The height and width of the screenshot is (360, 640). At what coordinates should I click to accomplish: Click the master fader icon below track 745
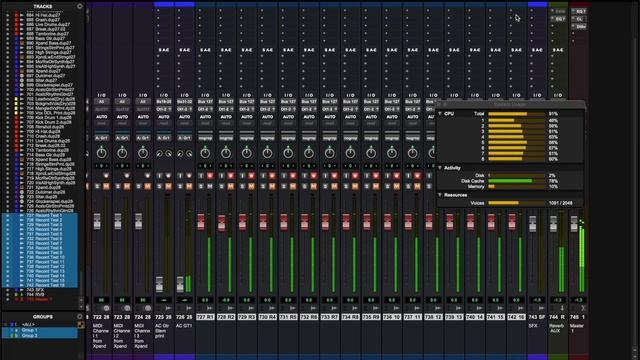[583, 308]
